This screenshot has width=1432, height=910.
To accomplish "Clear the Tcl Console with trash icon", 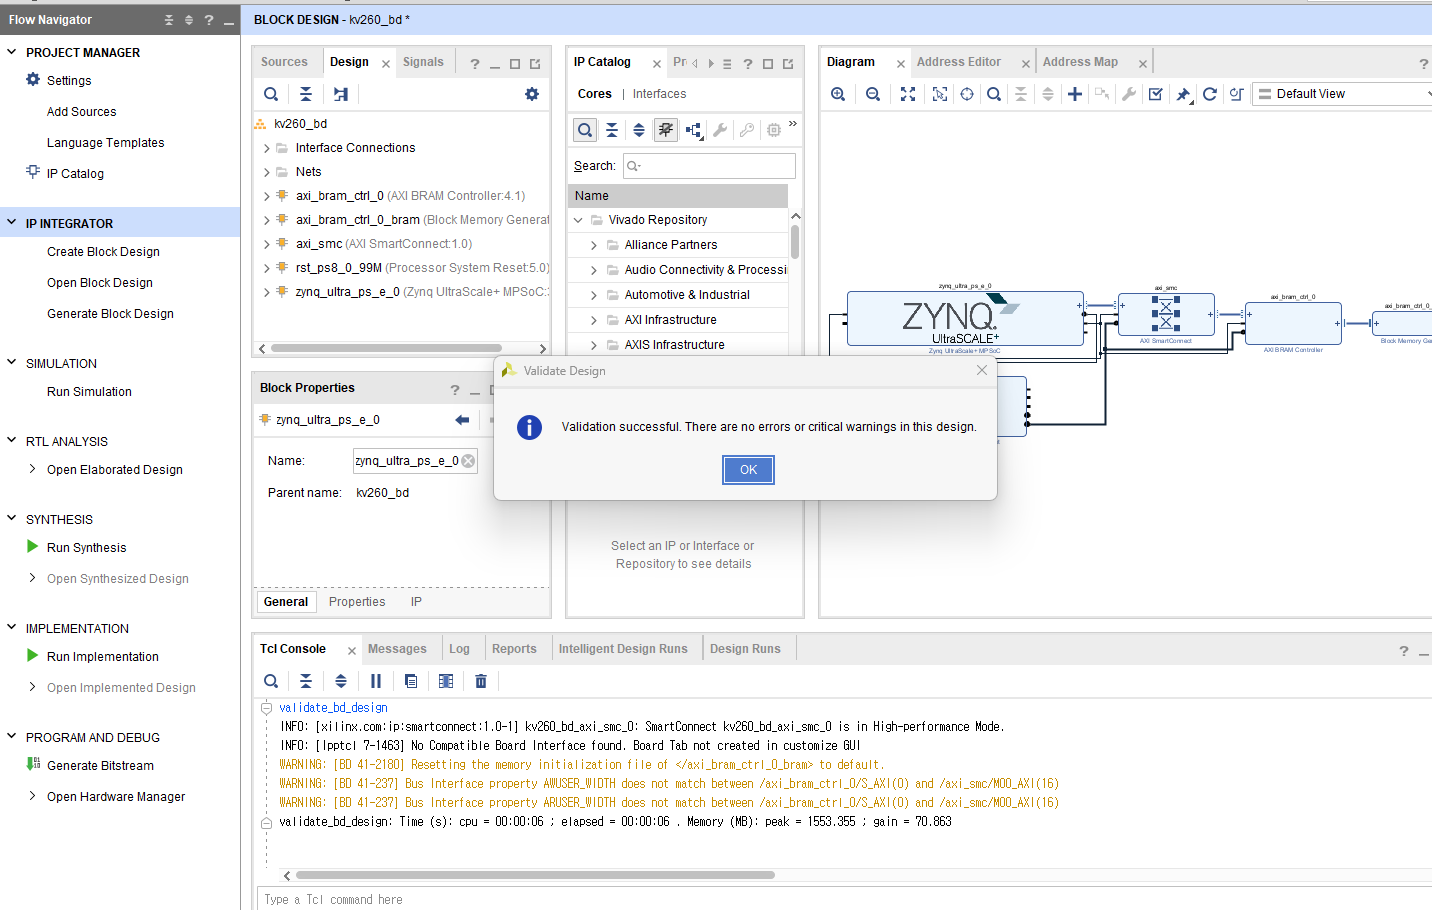I will point(481,681).
